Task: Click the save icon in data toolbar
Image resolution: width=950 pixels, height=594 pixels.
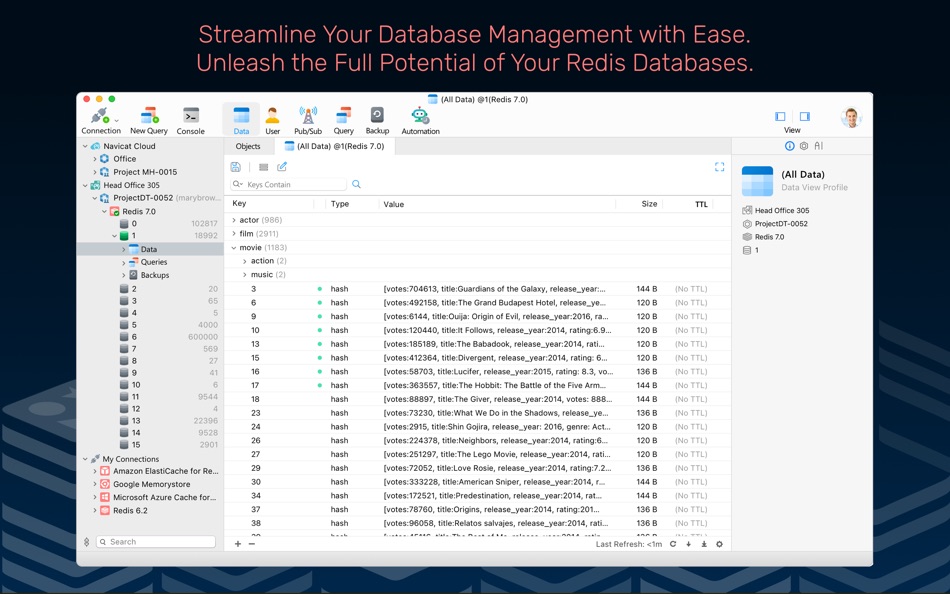Action: coord(236,167)
